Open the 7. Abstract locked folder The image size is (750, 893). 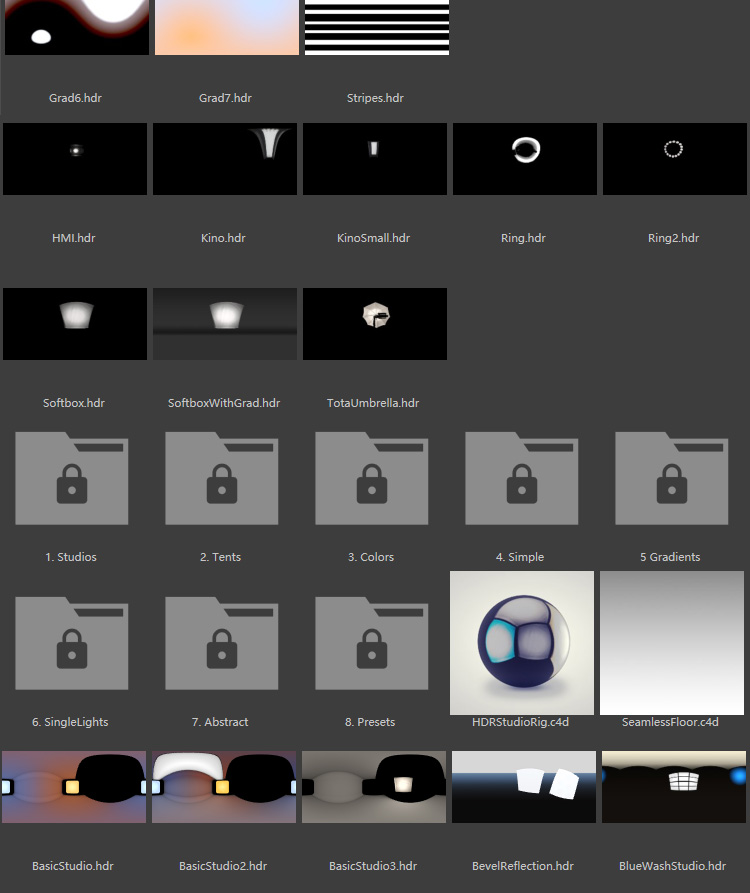tap(222, 643)
